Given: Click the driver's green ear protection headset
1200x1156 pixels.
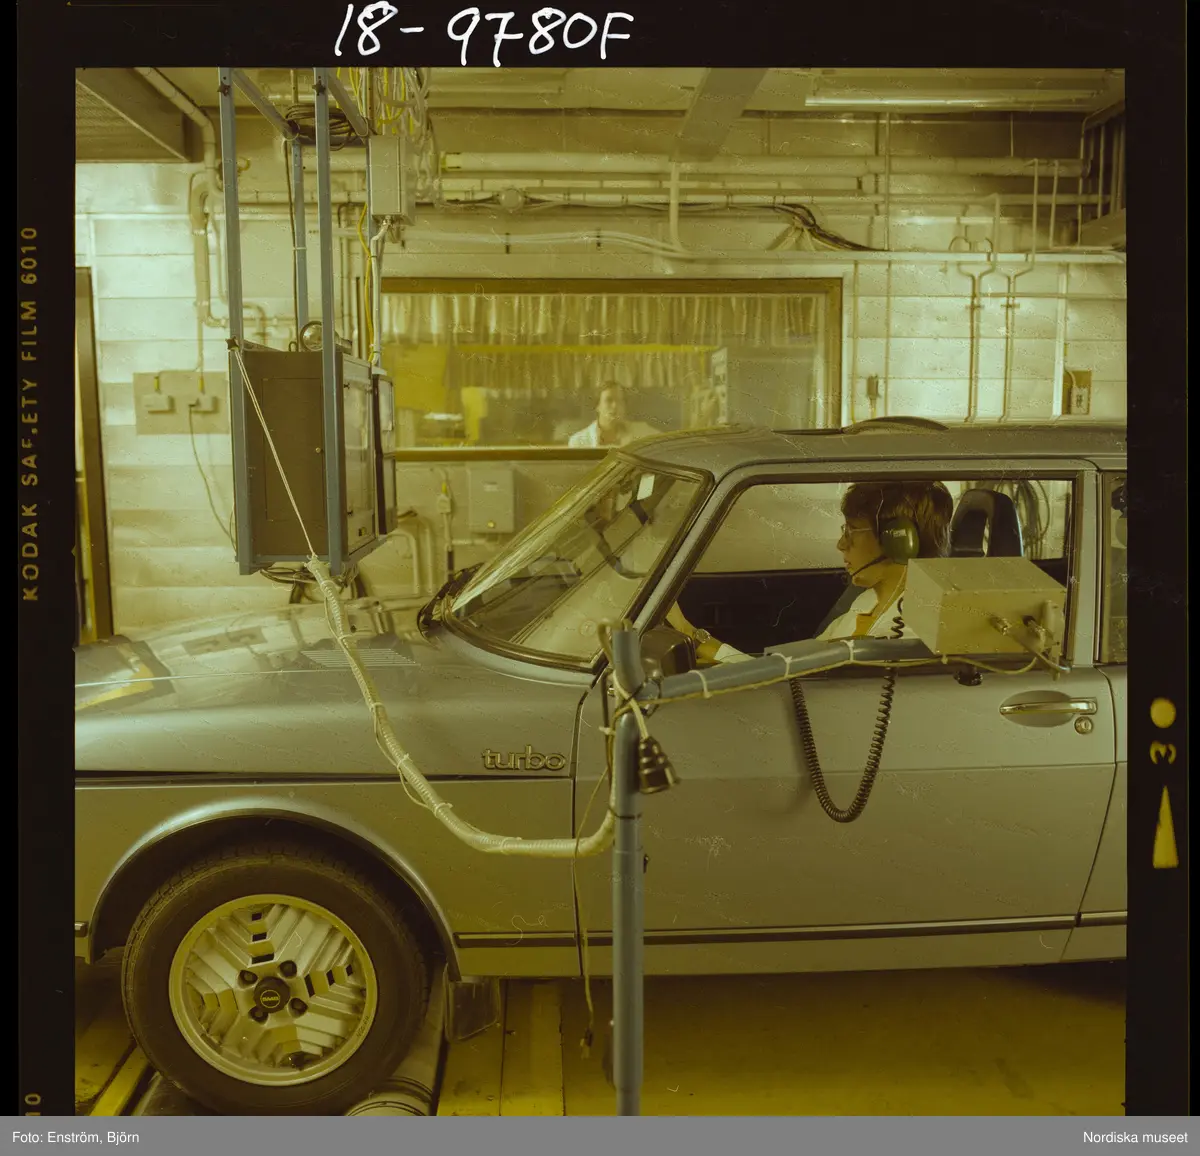Looking at the screenshot, I should tap(898, 537).
